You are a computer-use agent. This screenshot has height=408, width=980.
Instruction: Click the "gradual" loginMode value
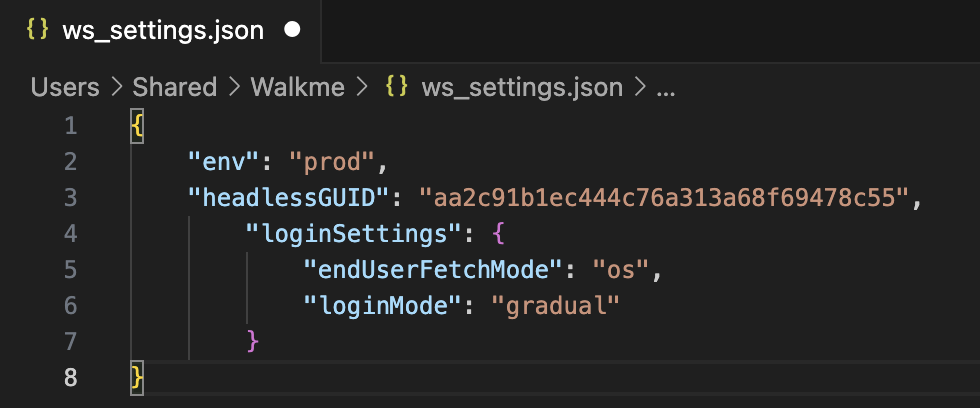556,306
